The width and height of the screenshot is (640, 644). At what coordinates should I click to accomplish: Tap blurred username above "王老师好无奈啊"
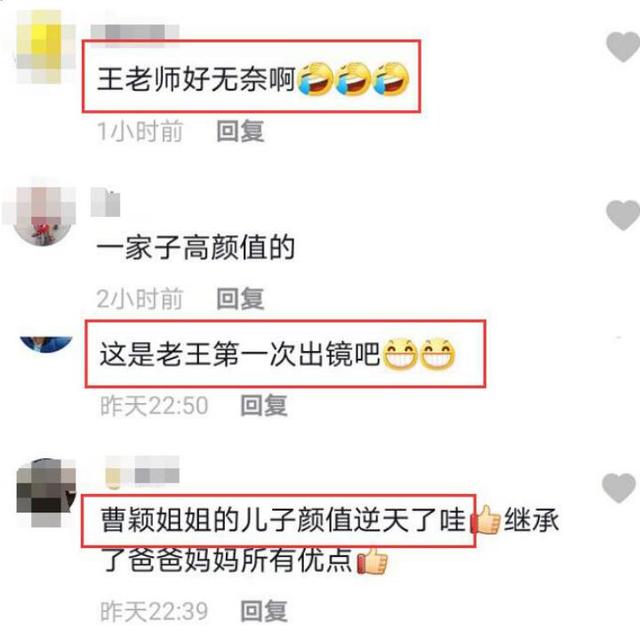pyautogui.click(x=135, y=31)
